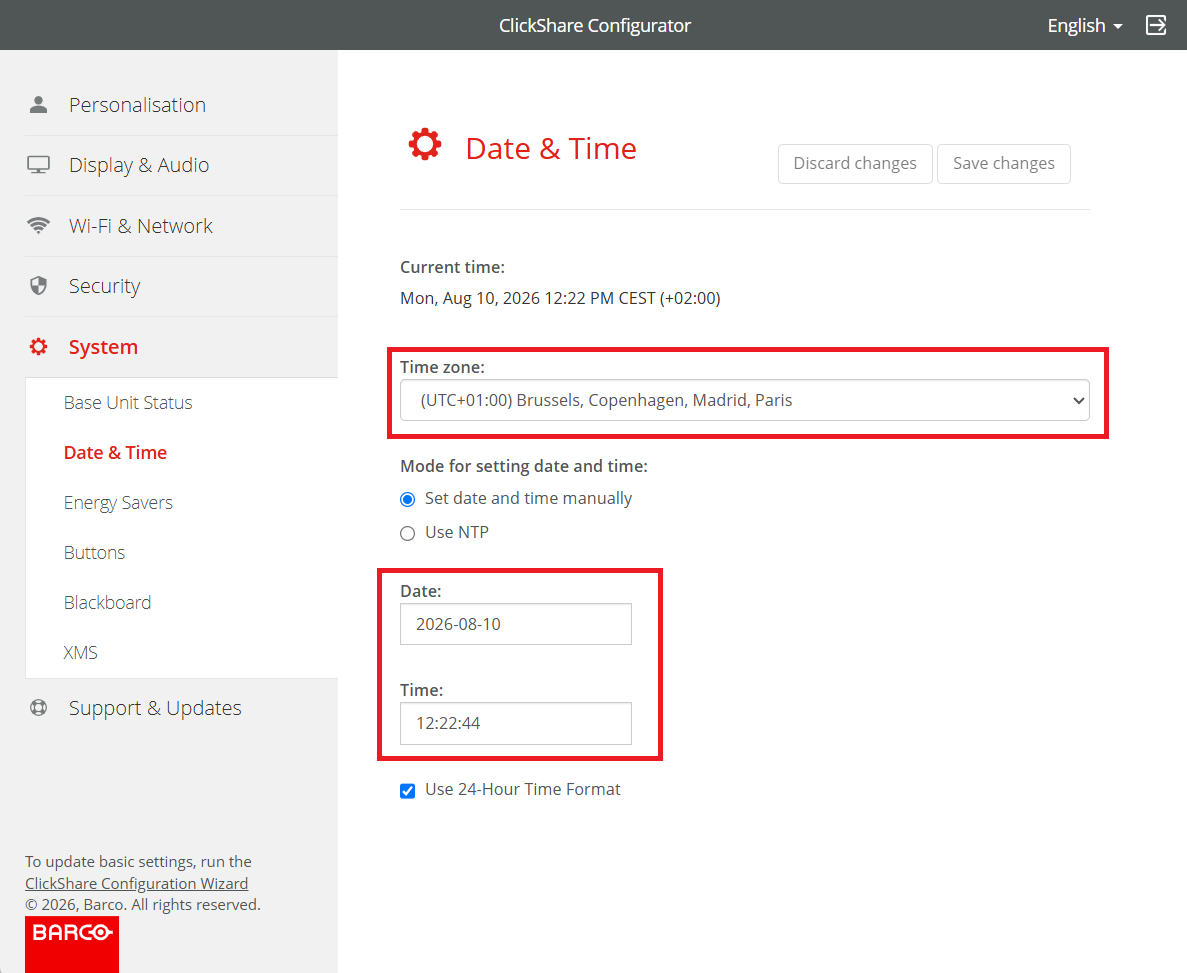Click the Barco logo
The width and height of the screenshot is (1187, 973).
72,944
